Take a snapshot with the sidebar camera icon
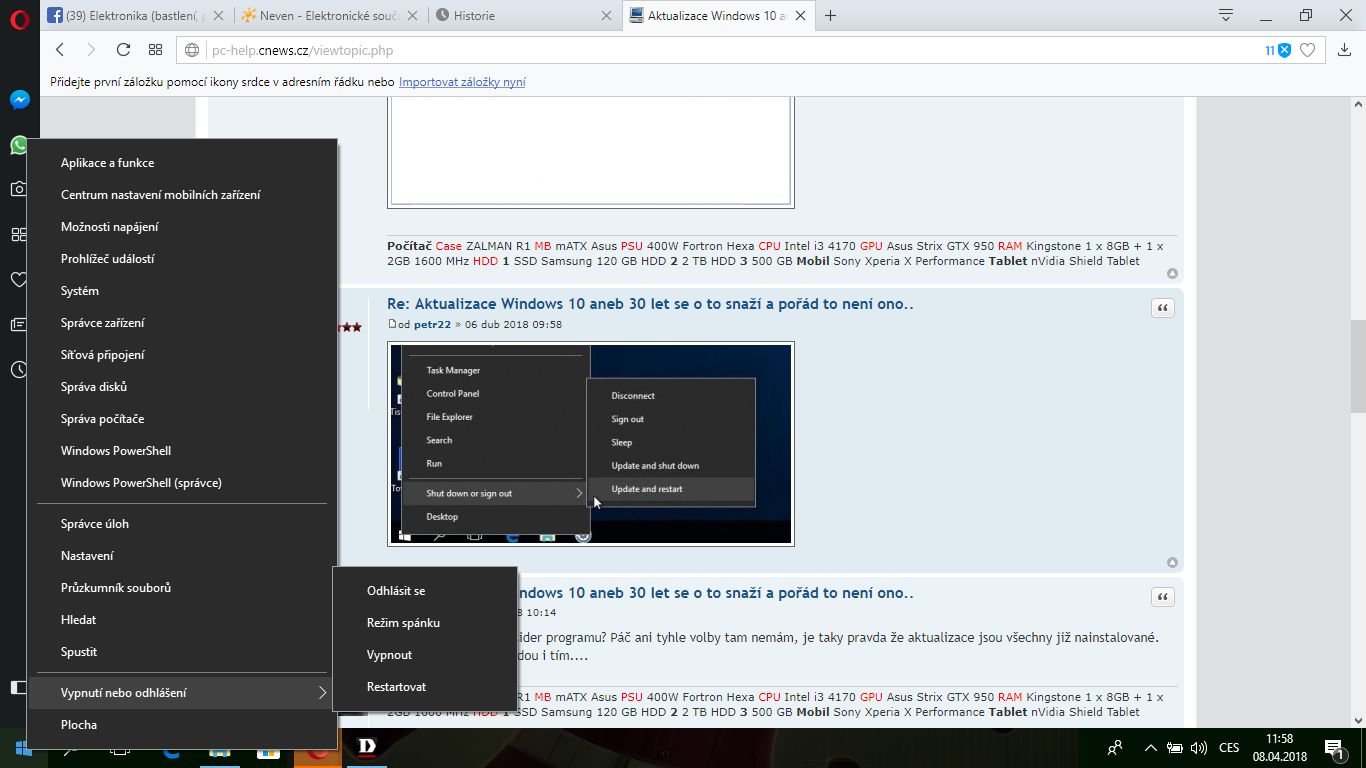The height and width of the screenshot is (768, 1366). [19, 189]
